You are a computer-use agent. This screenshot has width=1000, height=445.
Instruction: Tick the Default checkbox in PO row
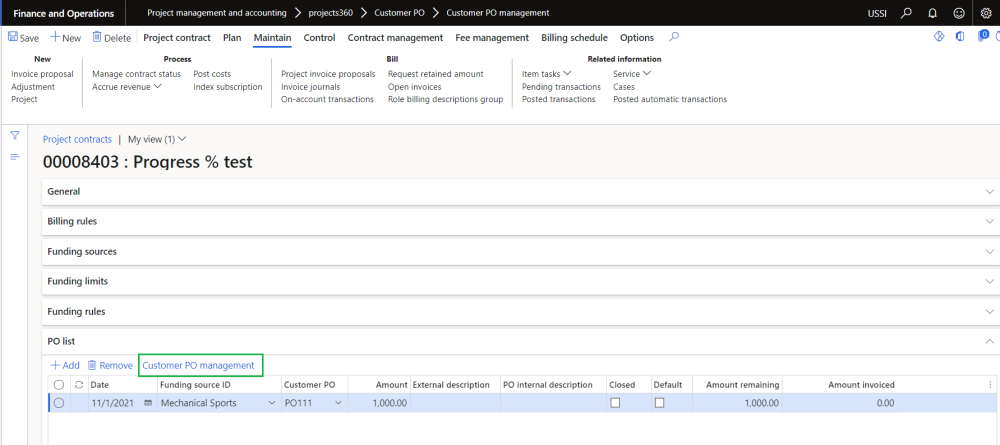(x=660, y=403)
